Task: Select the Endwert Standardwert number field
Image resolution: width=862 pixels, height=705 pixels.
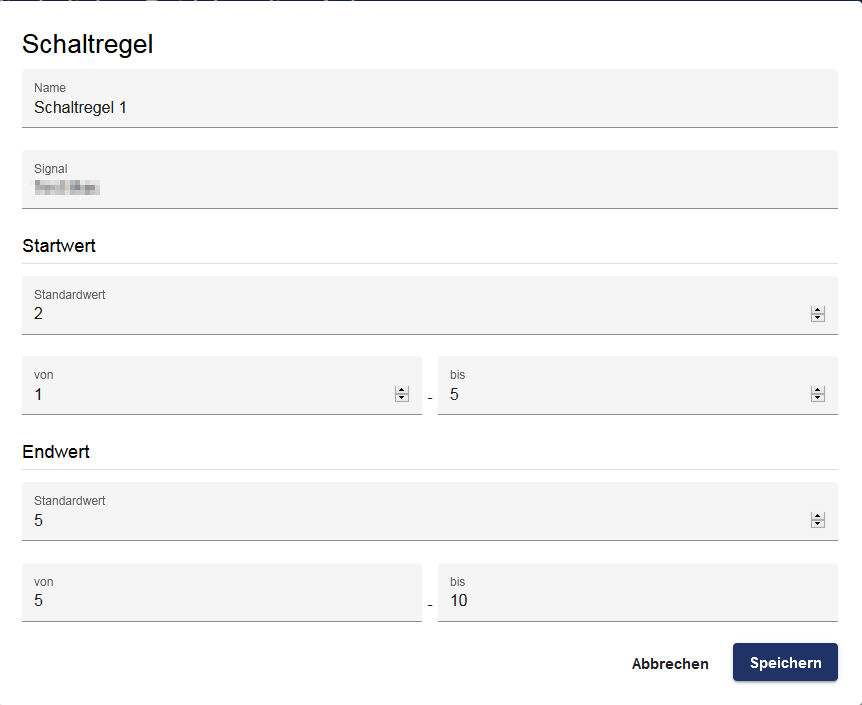Action: pyautogui.click(x=430, y=511)
